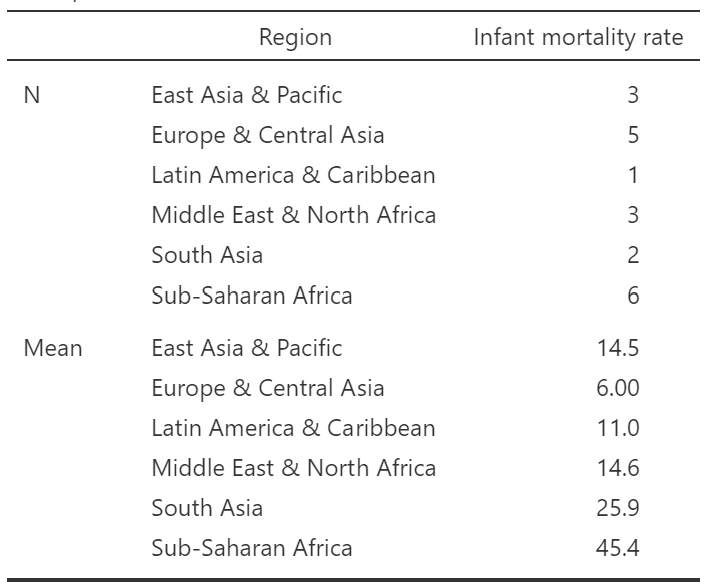Click the Infant mortality rate column header
The width and height of the screenshot is (710, 586).
click(x=578, y=38)
